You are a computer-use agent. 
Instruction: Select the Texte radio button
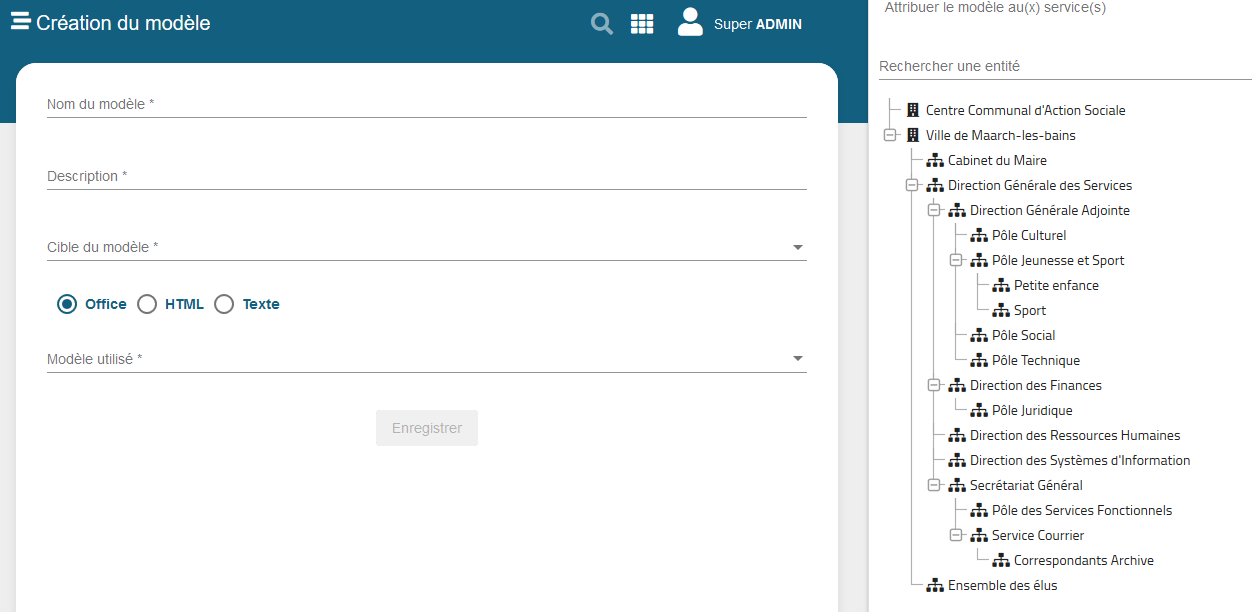tap(224, 304)
